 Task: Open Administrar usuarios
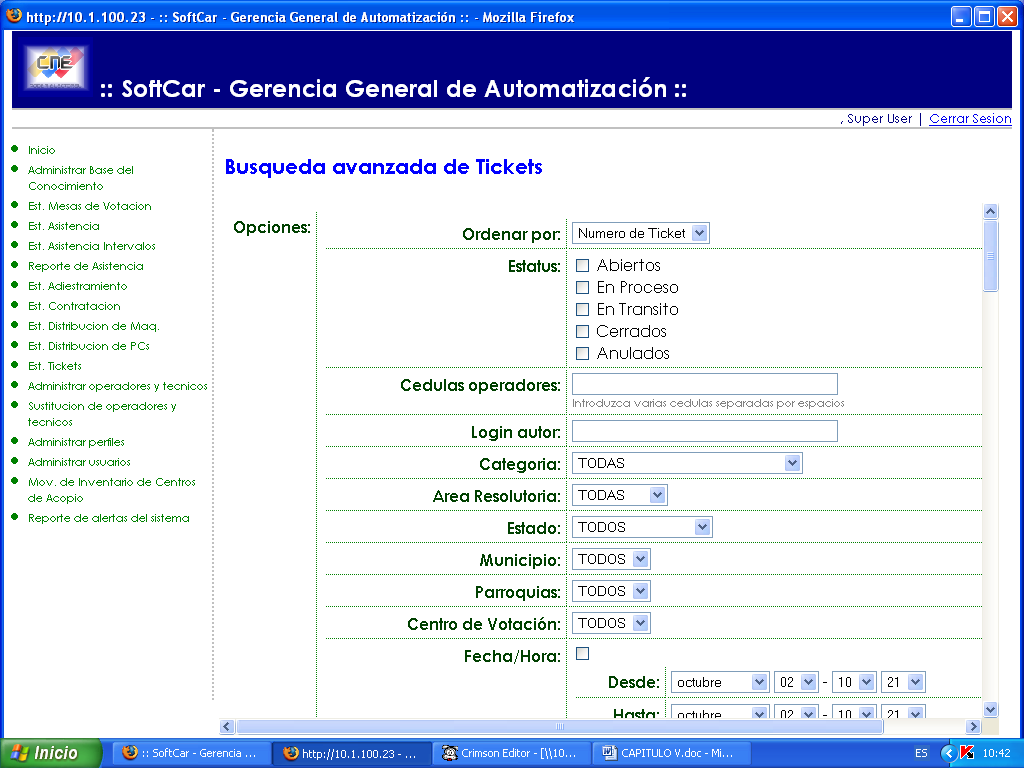[79, 462]
